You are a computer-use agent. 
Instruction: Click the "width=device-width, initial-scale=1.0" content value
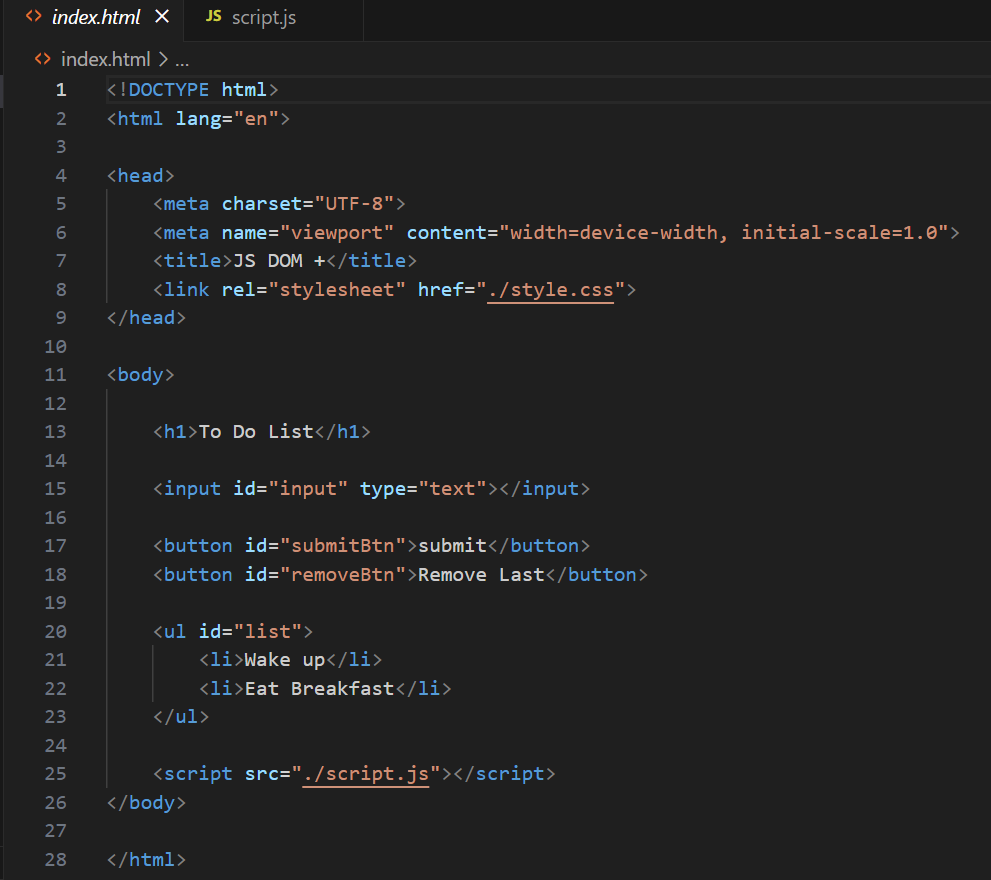[724, 233]
